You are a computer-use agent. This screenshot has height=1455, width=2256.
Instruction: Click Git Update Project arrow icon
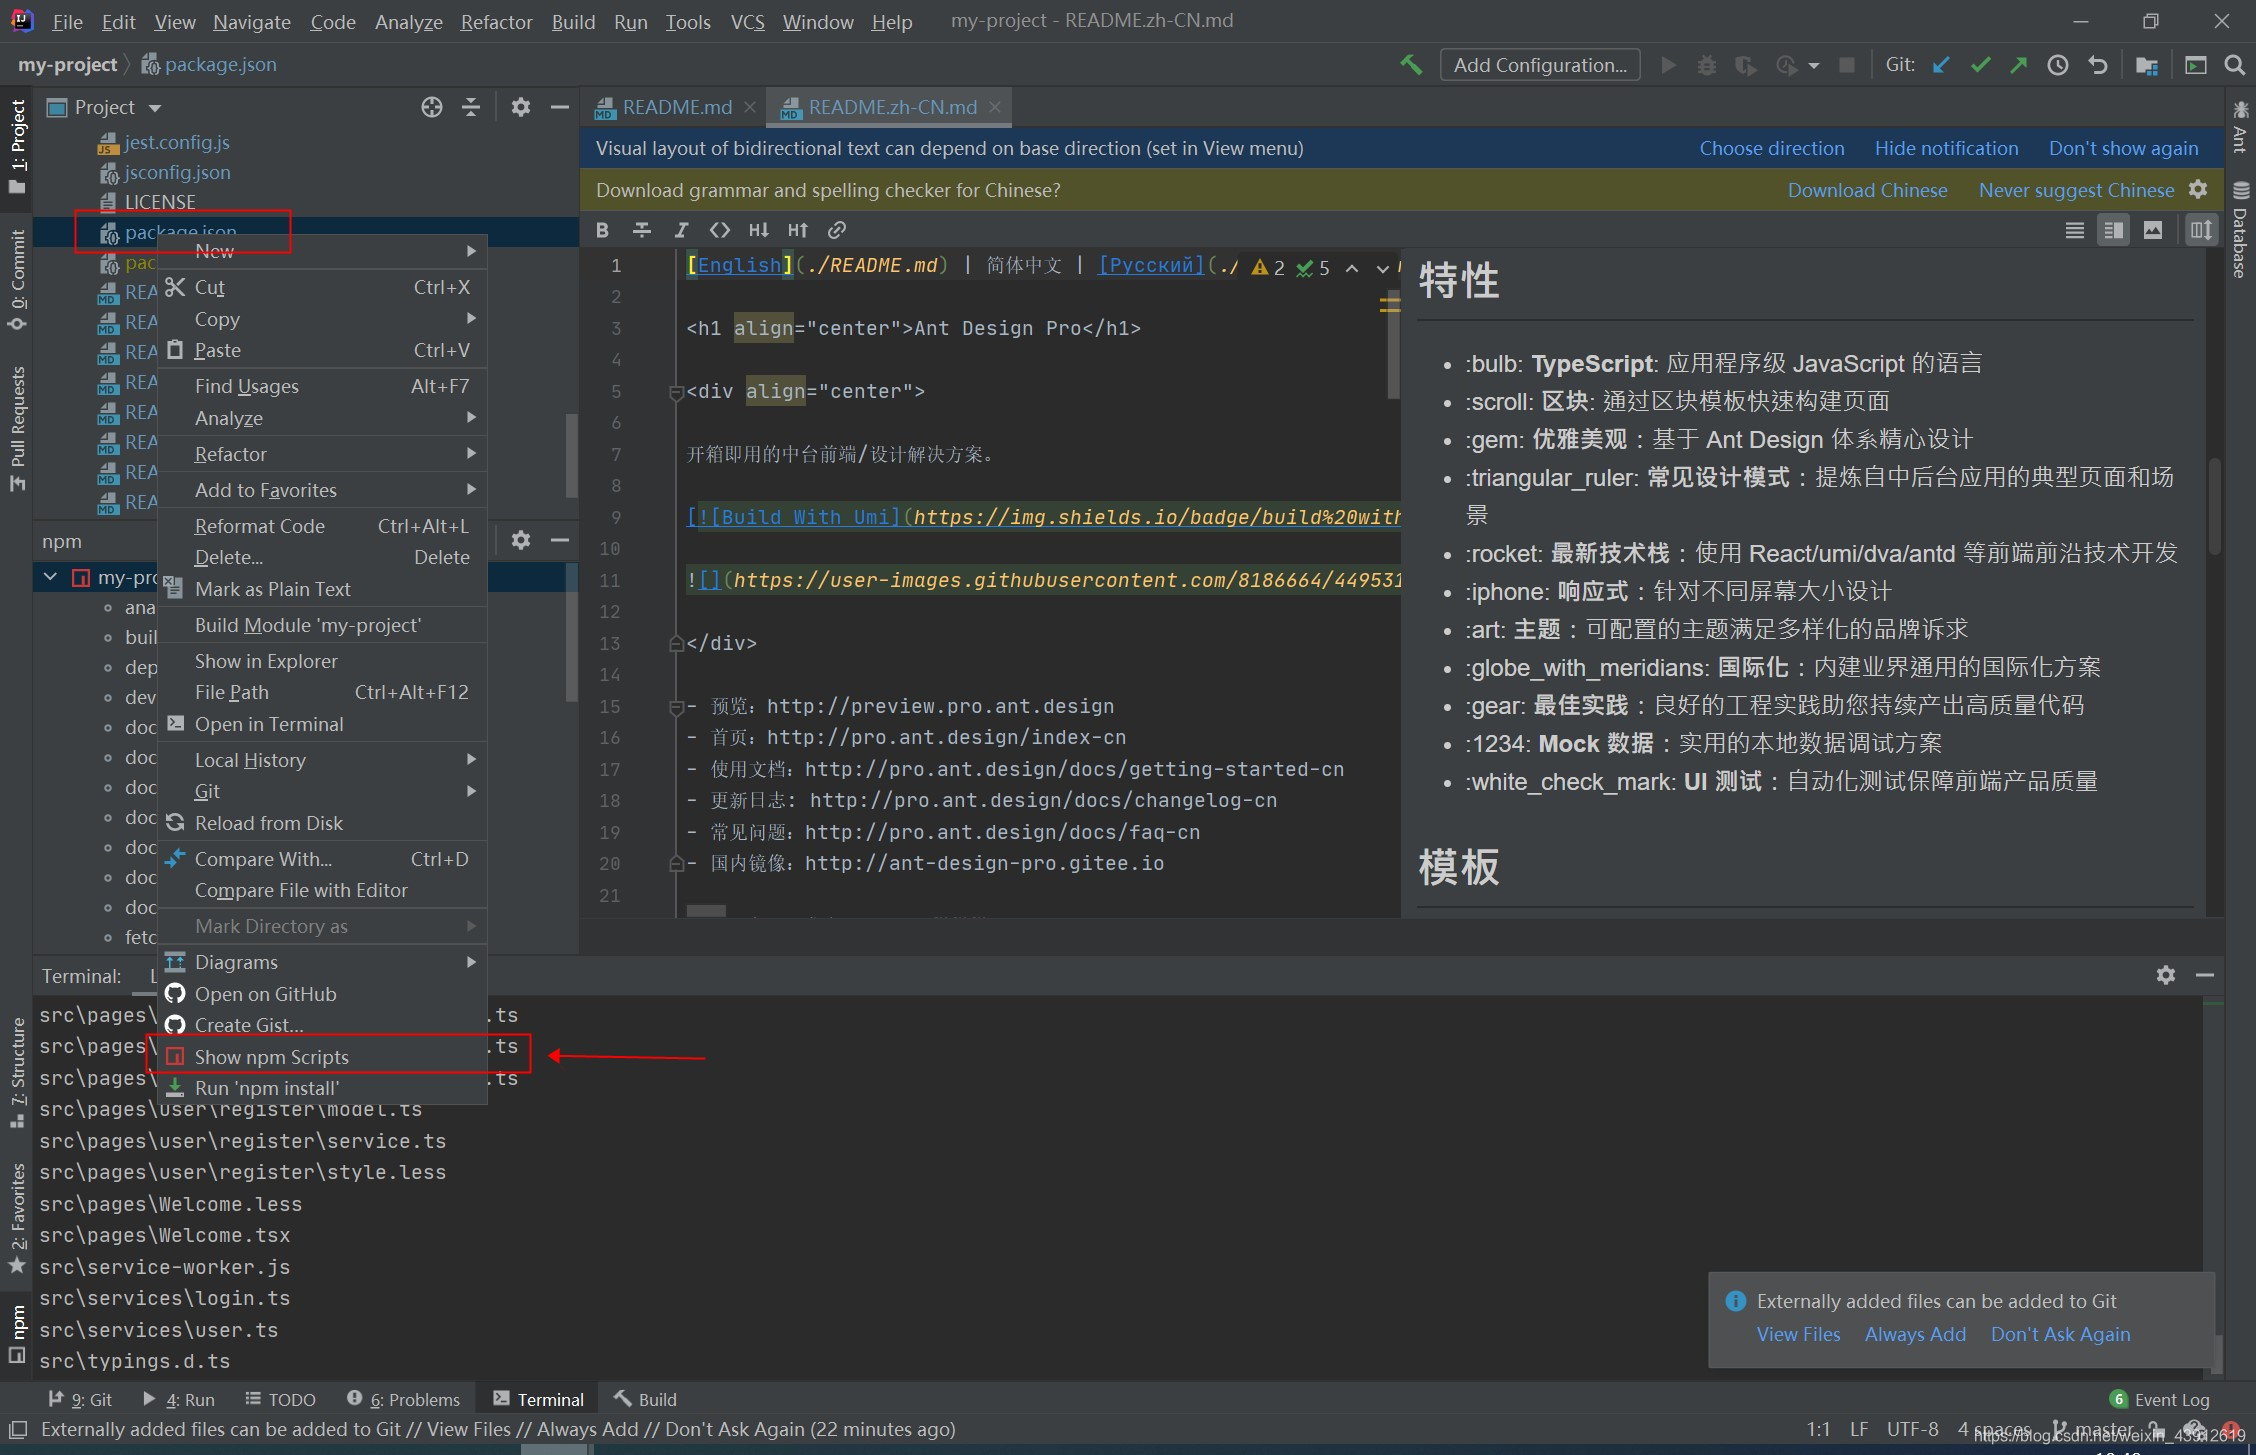[x=1941, y=65]
